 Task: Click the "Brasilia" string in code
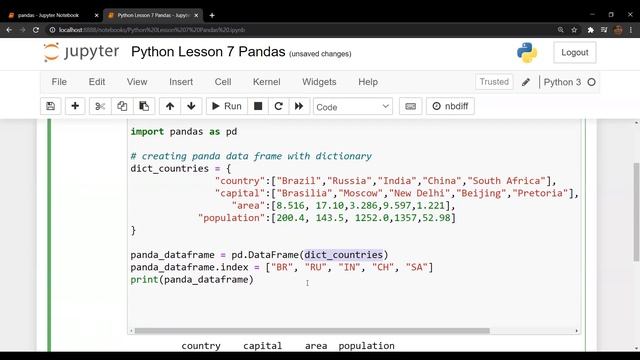click(304, 193)
